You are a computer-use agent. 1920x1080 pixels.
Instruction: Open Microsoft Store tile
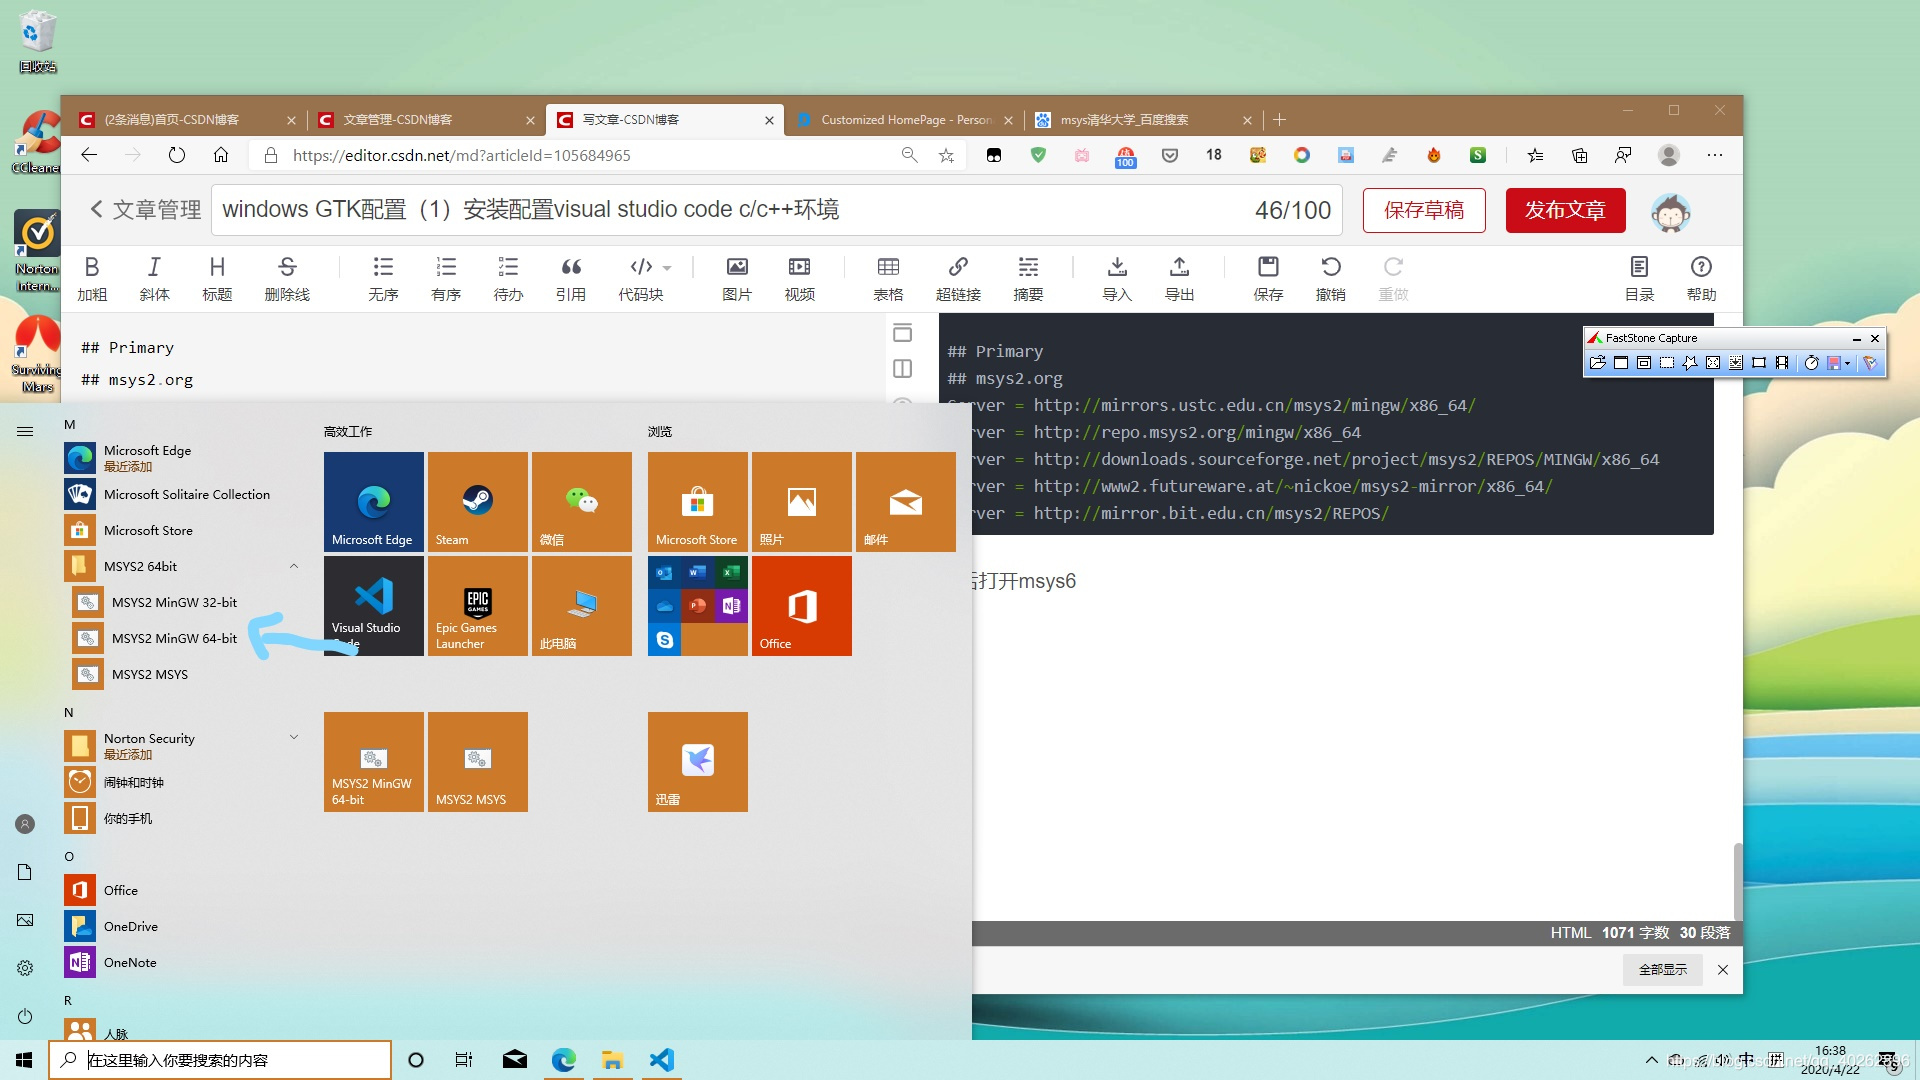698,502
